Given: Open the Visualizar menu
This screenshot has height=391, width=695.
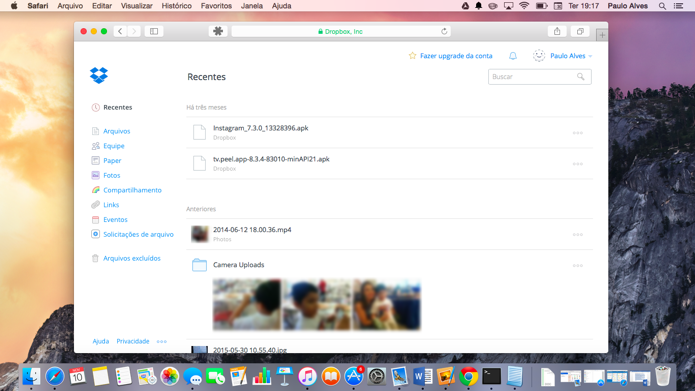Looking at the screenshot, I should [137, 6].
